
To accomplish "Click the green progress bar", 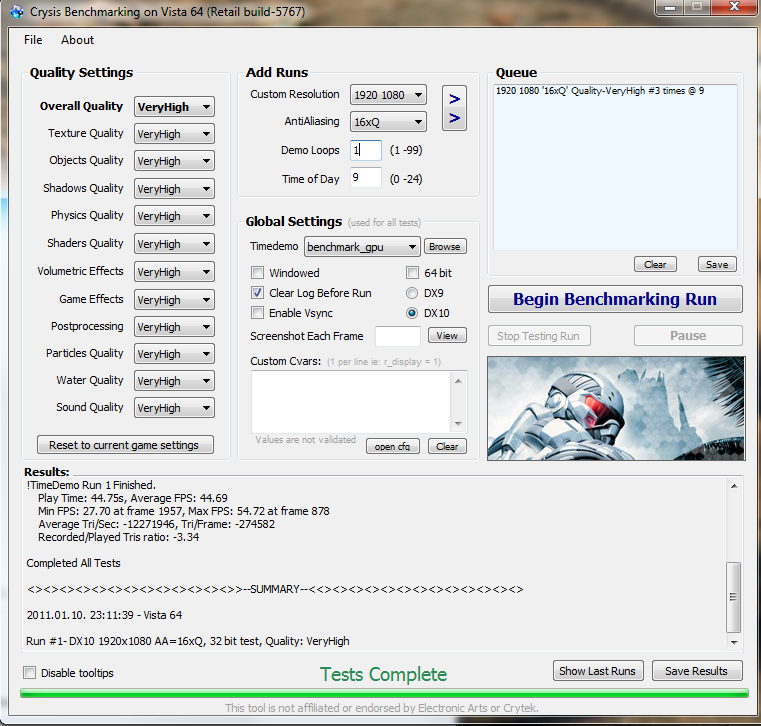I will 384,693.
